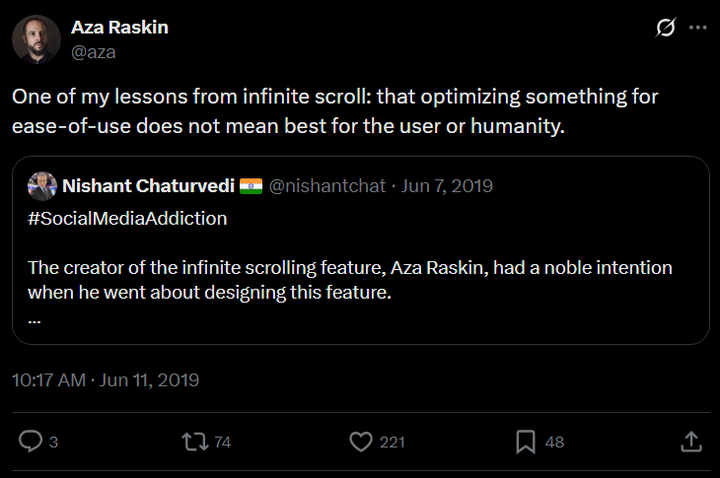Open the three-dot more options menu

point(697,28)
